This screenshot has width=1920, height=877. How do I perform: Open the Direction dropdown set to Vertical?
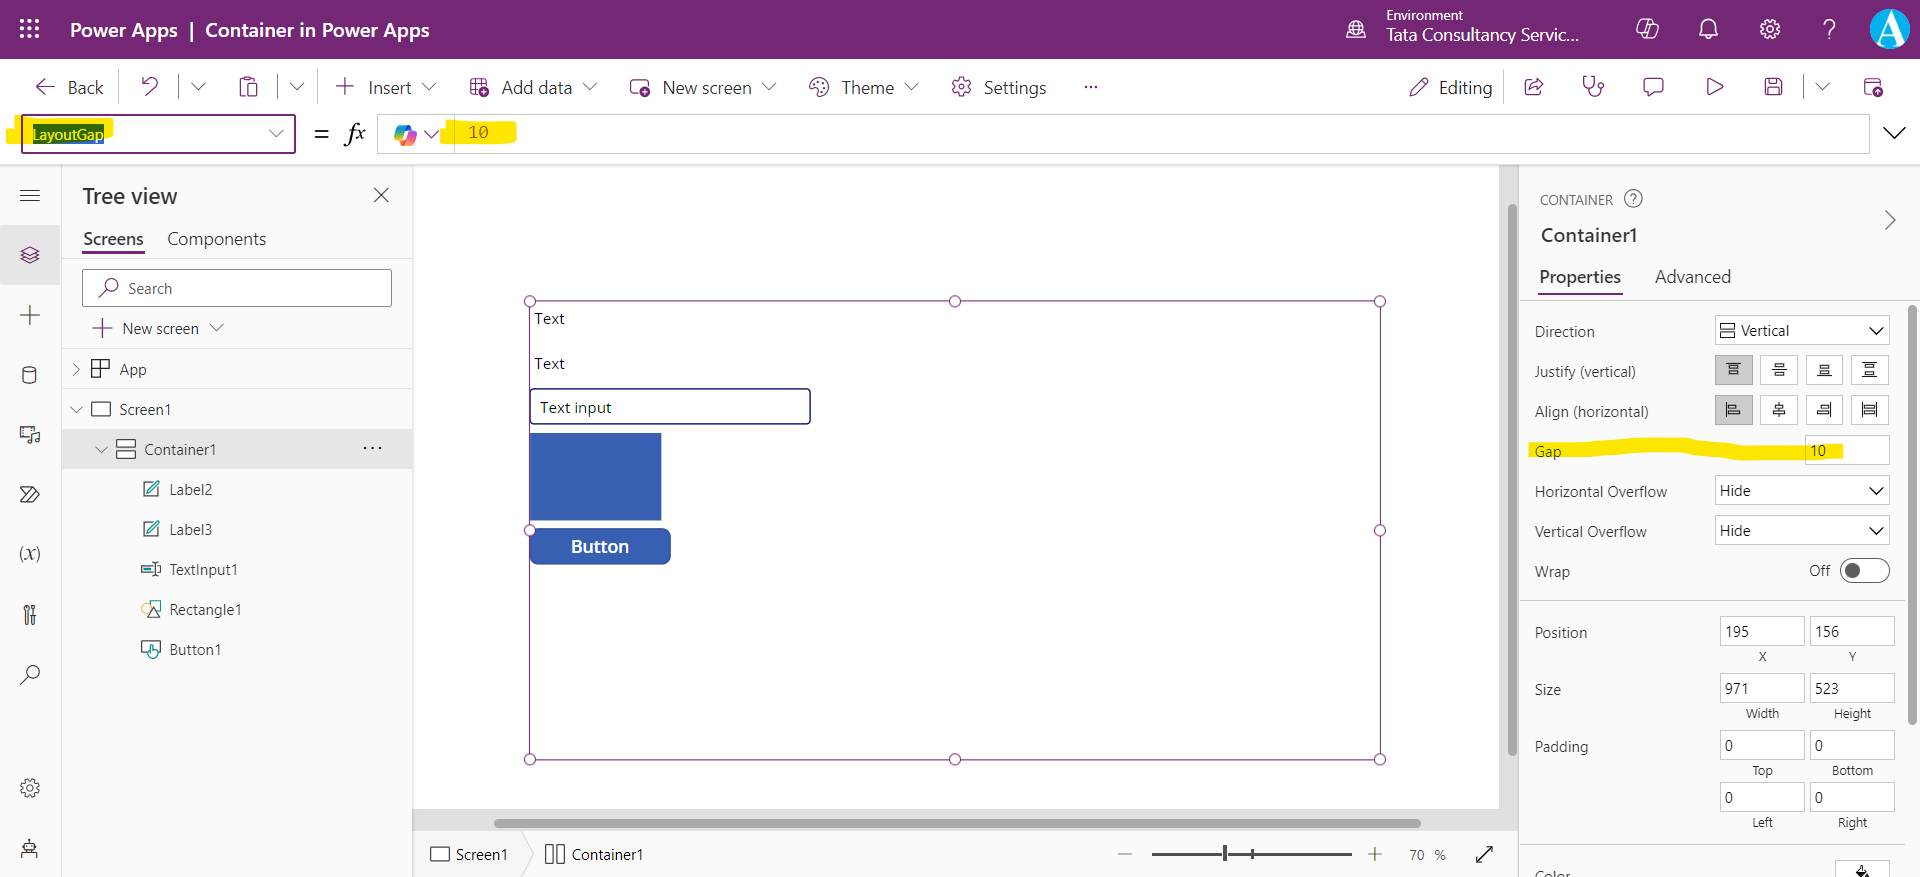coord(1801,331)
